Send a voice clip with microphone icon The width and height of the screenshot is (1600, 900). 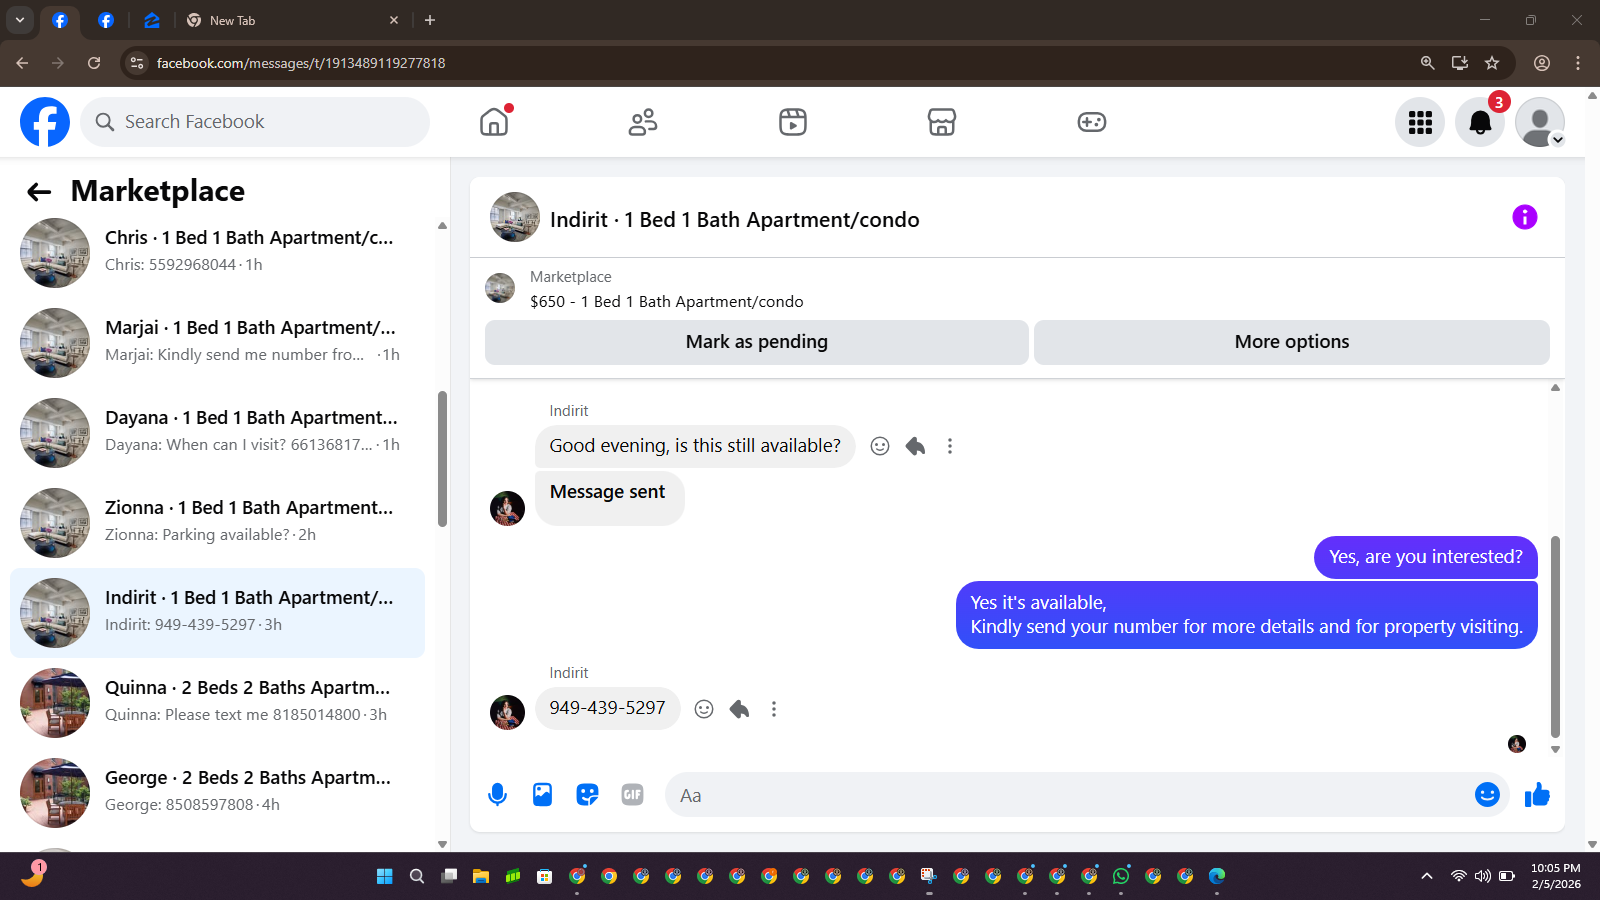(497, 795)
